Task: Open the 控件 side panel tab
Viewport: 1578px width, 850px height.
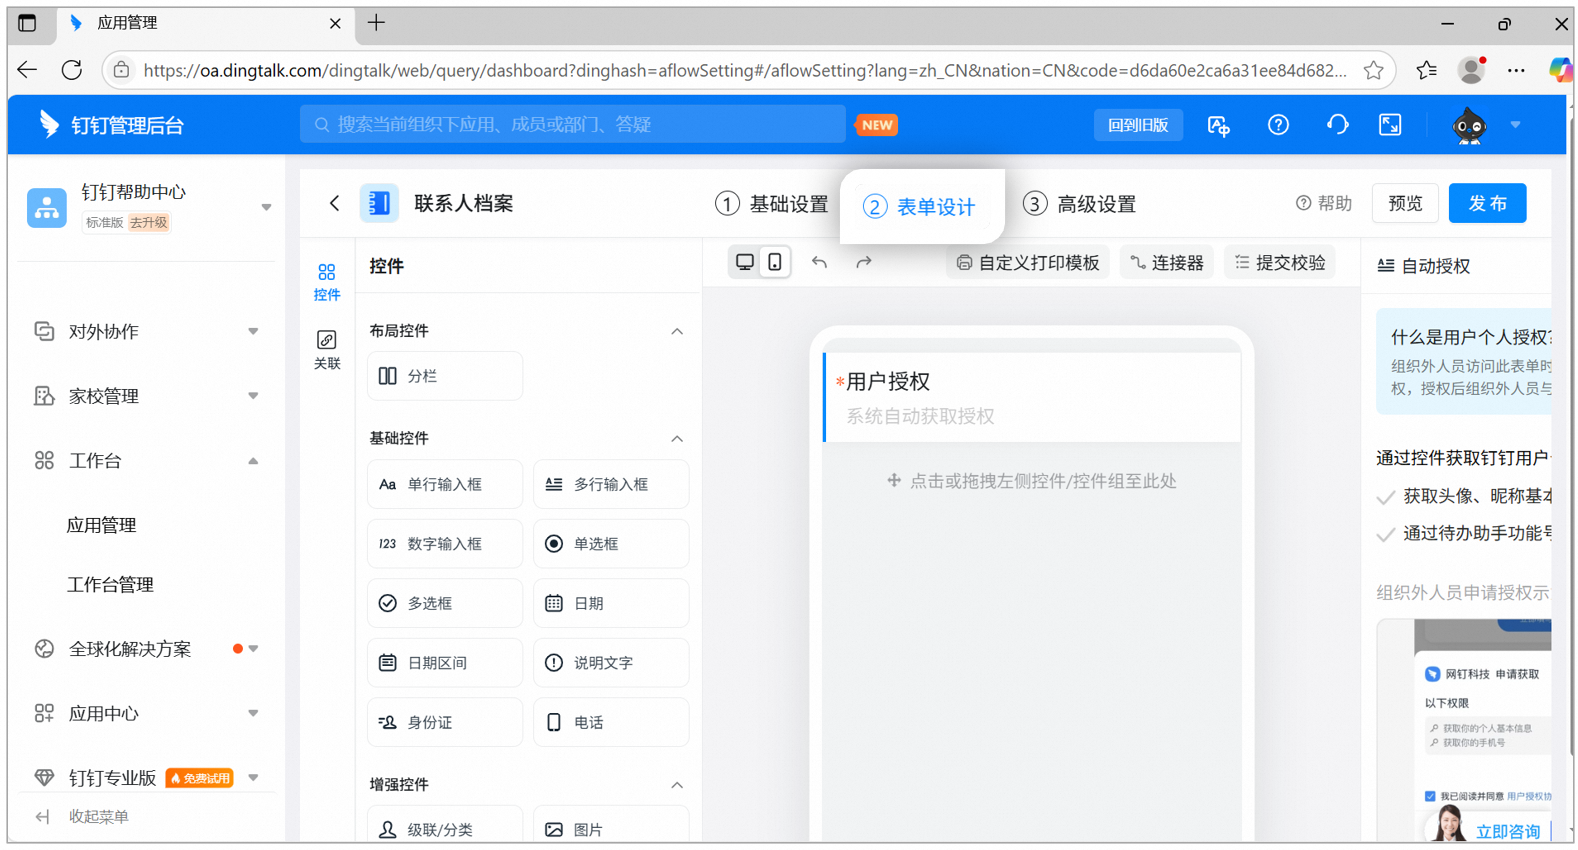Action: pos(327,282)
